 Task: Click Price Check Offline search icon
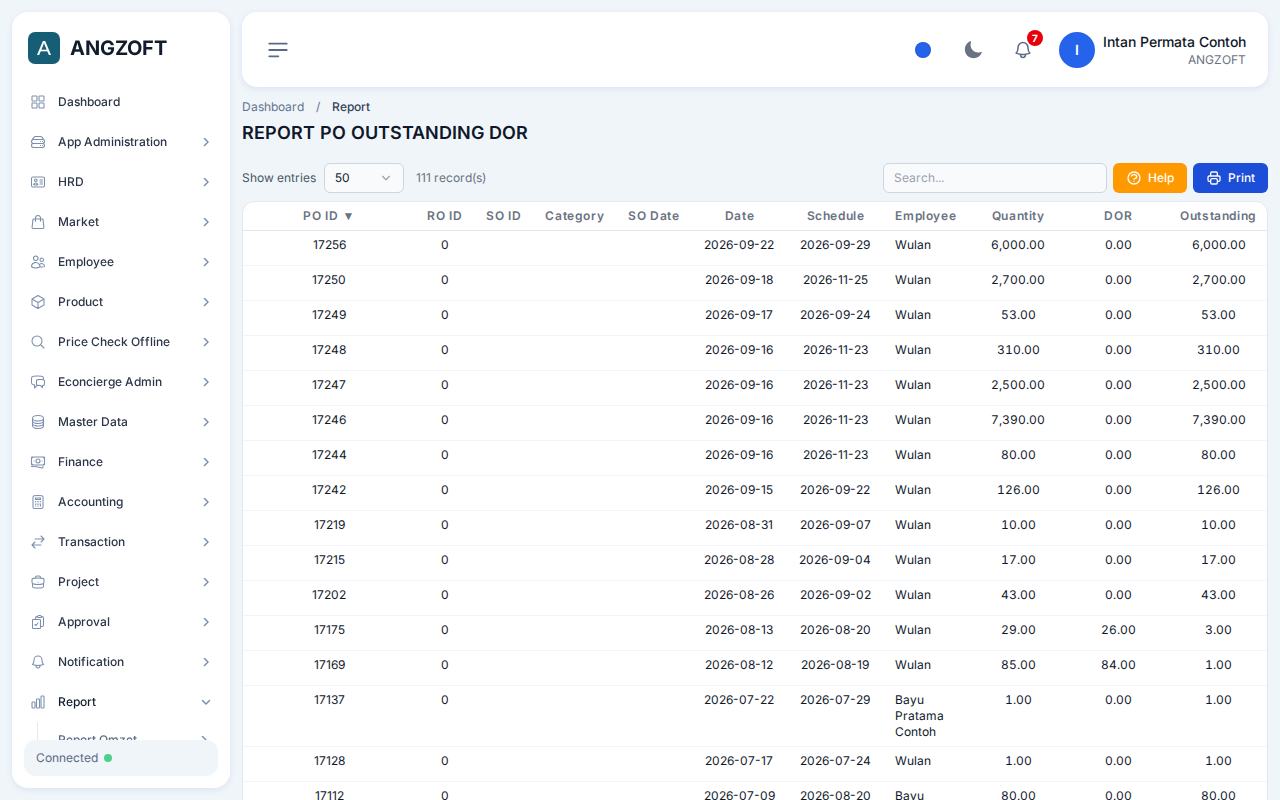pyautogui.click(x=38, y=342)
